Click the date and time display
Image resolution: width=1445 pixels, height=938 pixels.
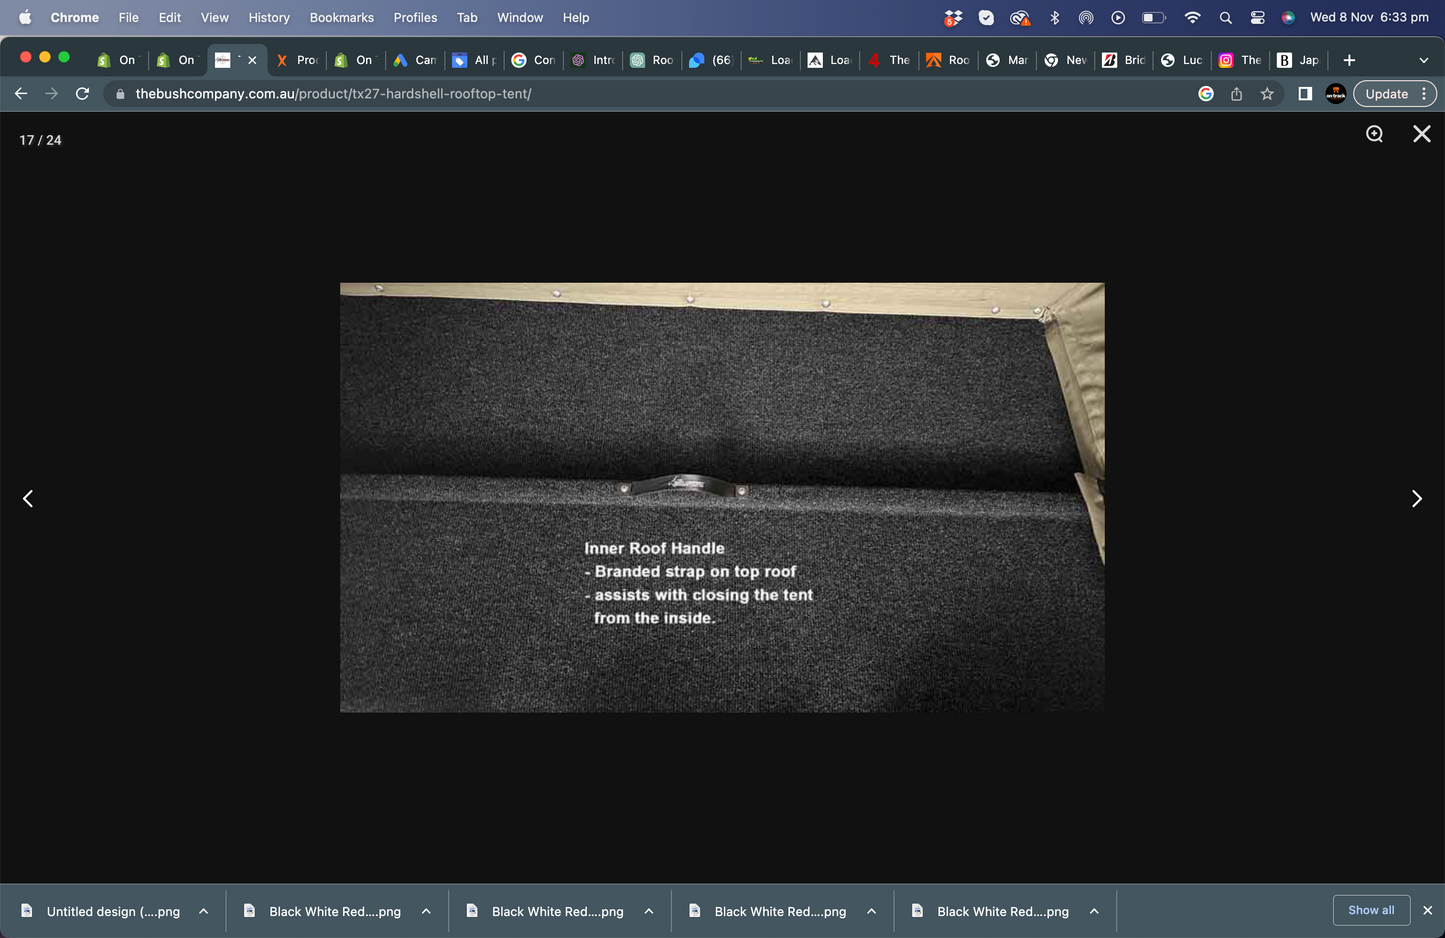(1369, 17)
